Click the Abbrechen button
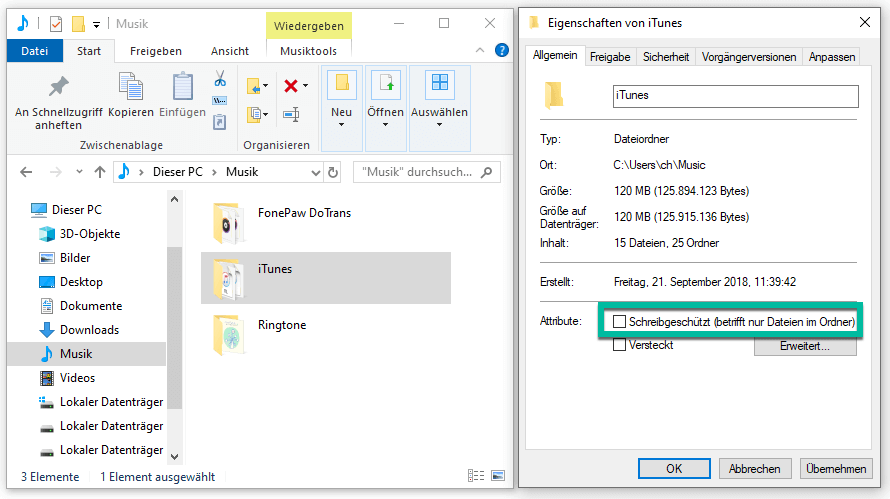This screenshot has height=499, width=890. (754, 468)
